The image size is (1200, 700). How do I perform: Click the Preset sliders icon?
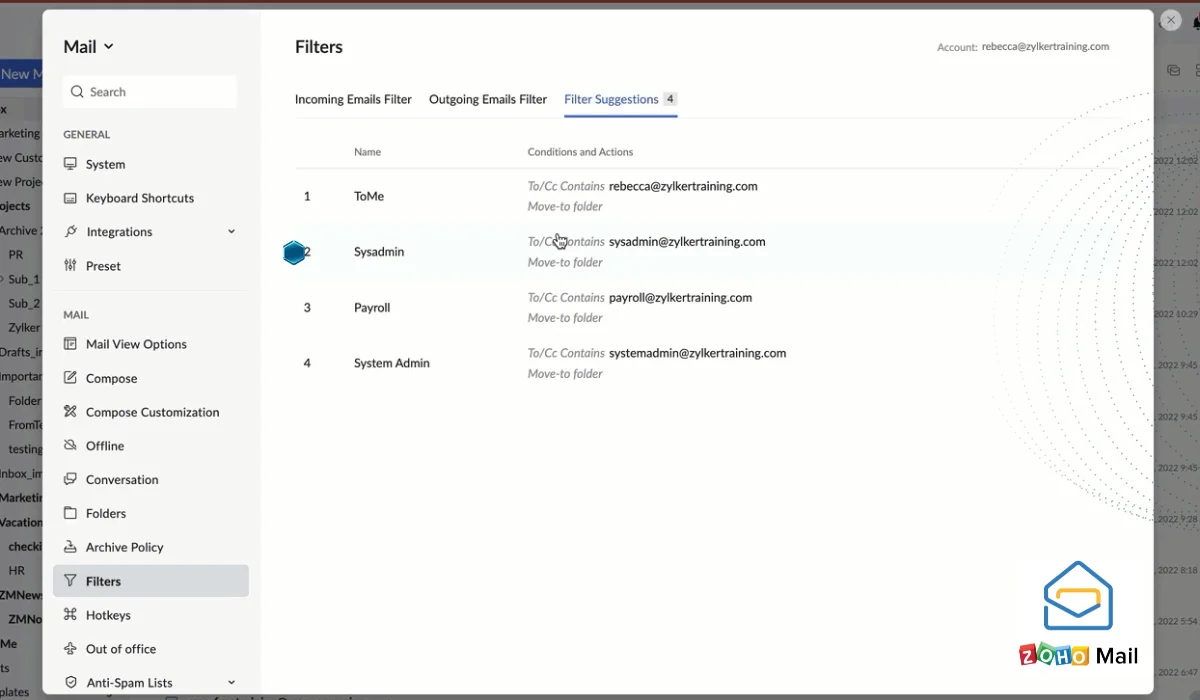[70, 266]
